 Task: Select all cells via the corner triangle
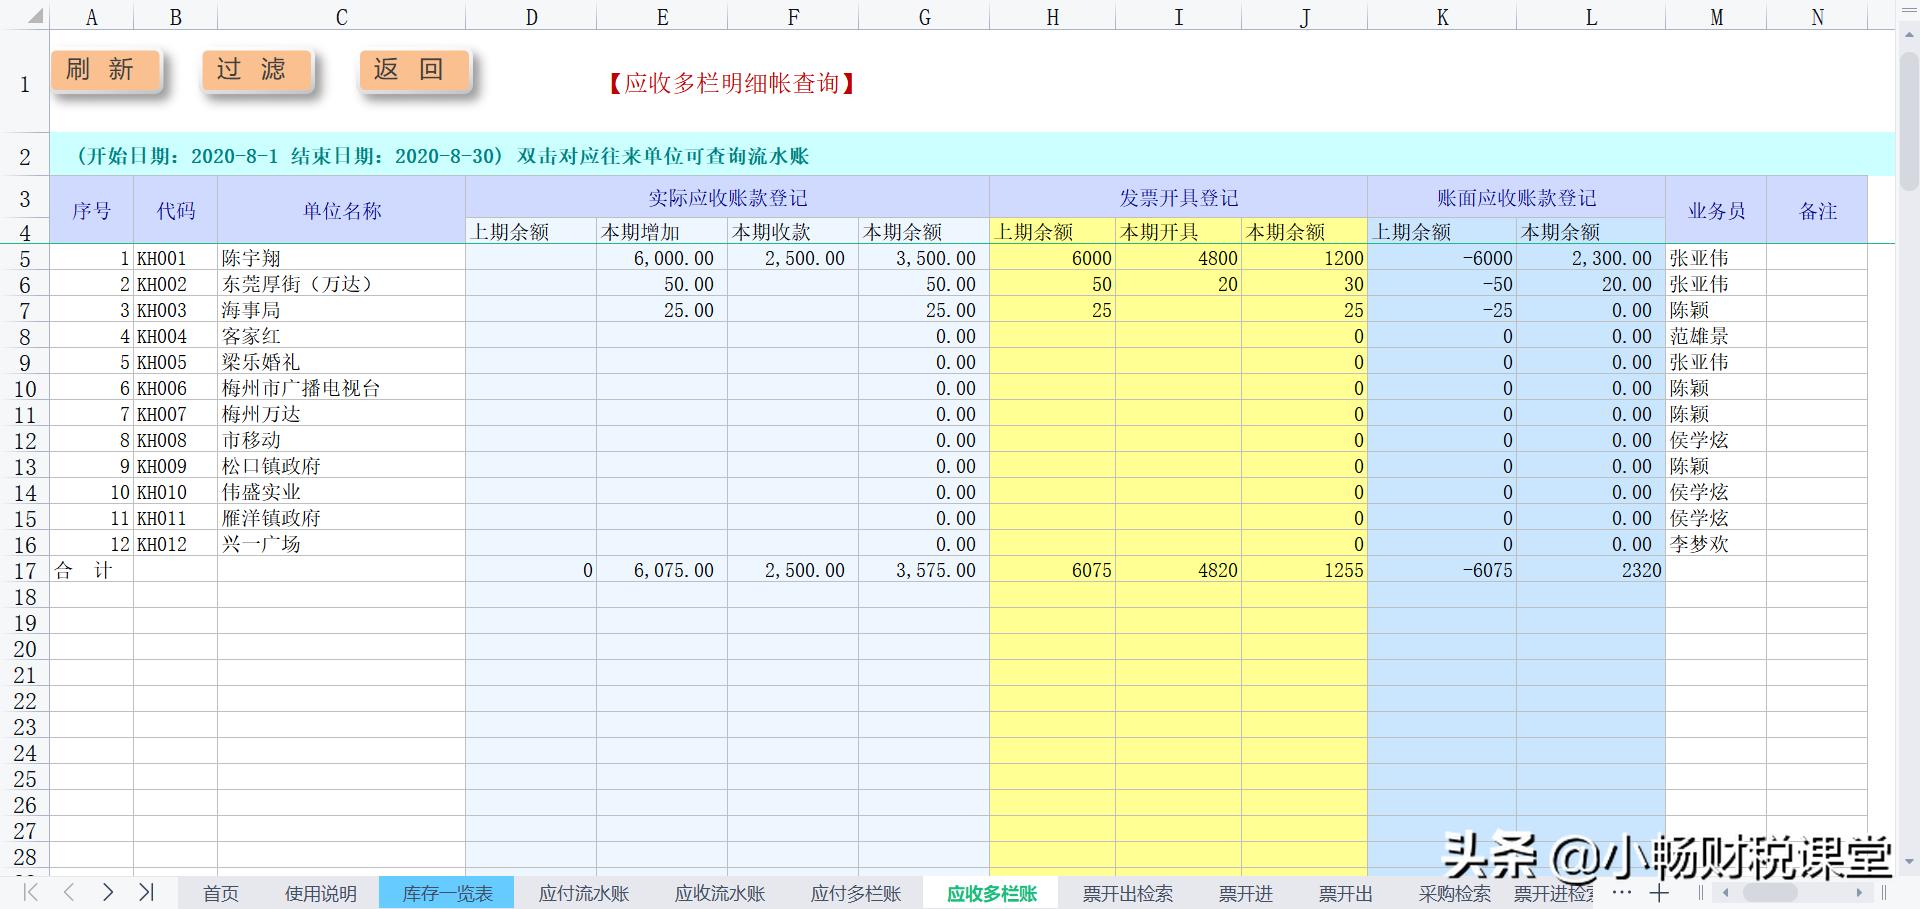(36, 16)
